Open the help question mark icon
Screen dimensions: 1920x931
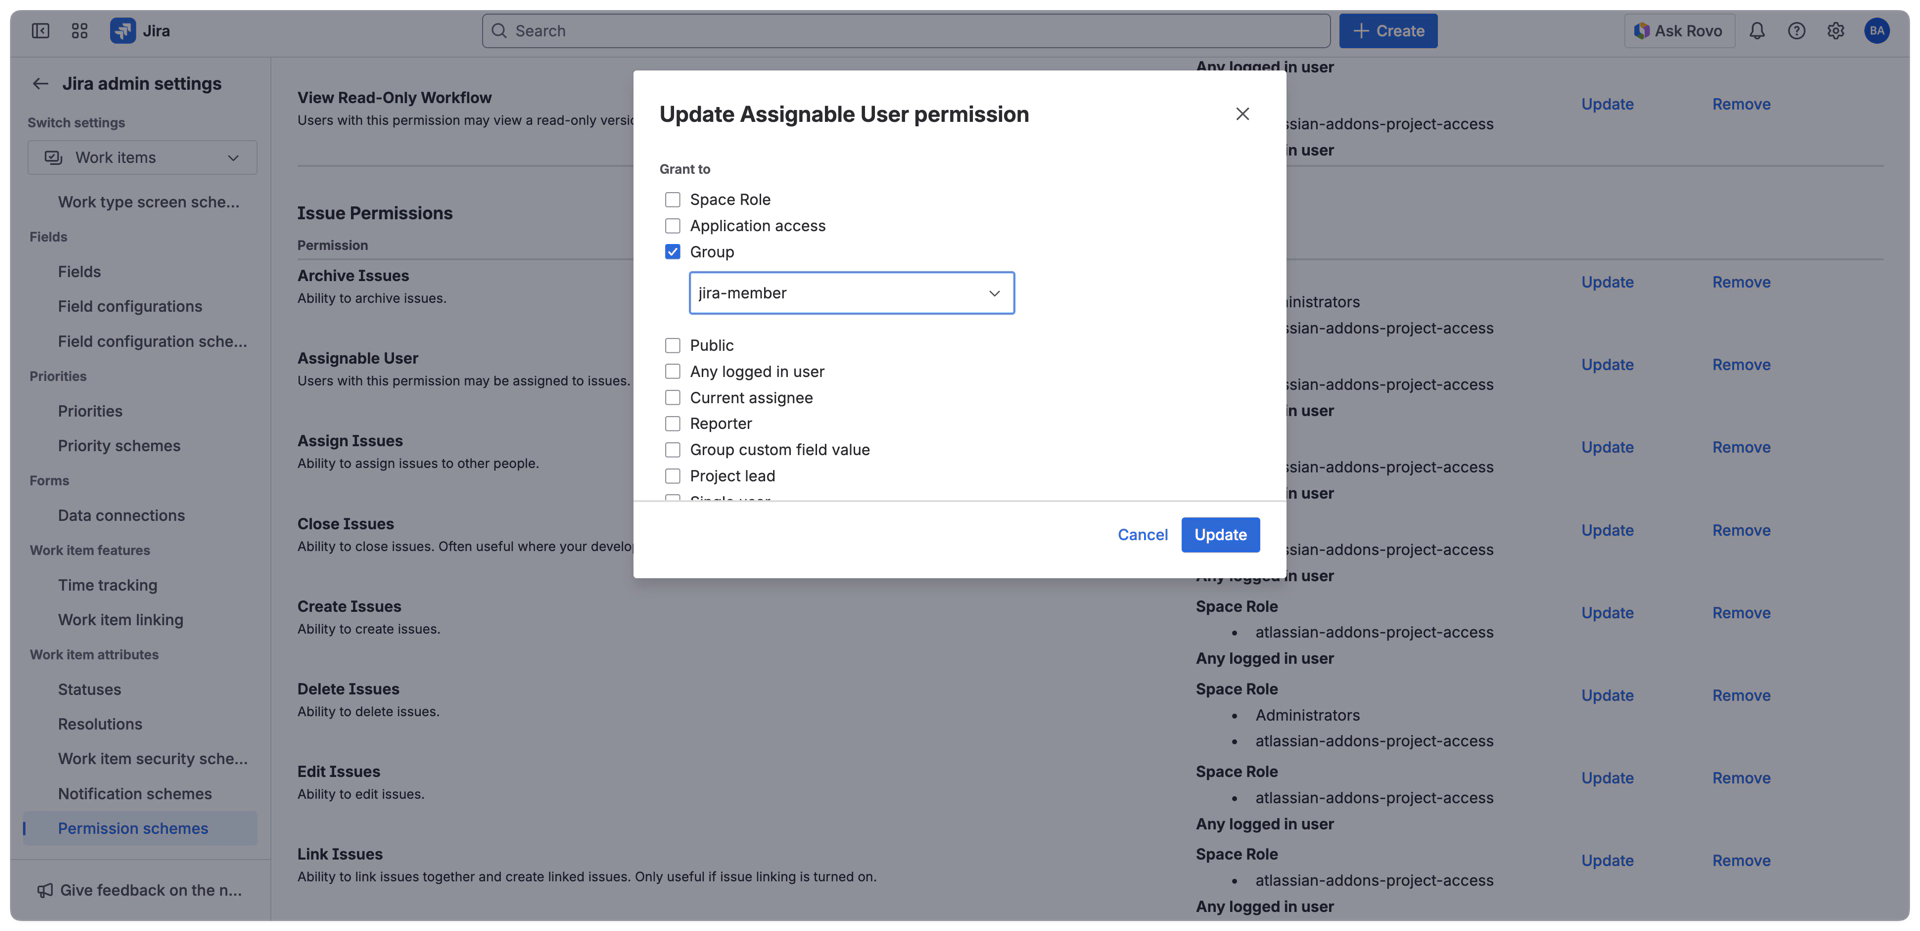click(x=1796, y=30)
